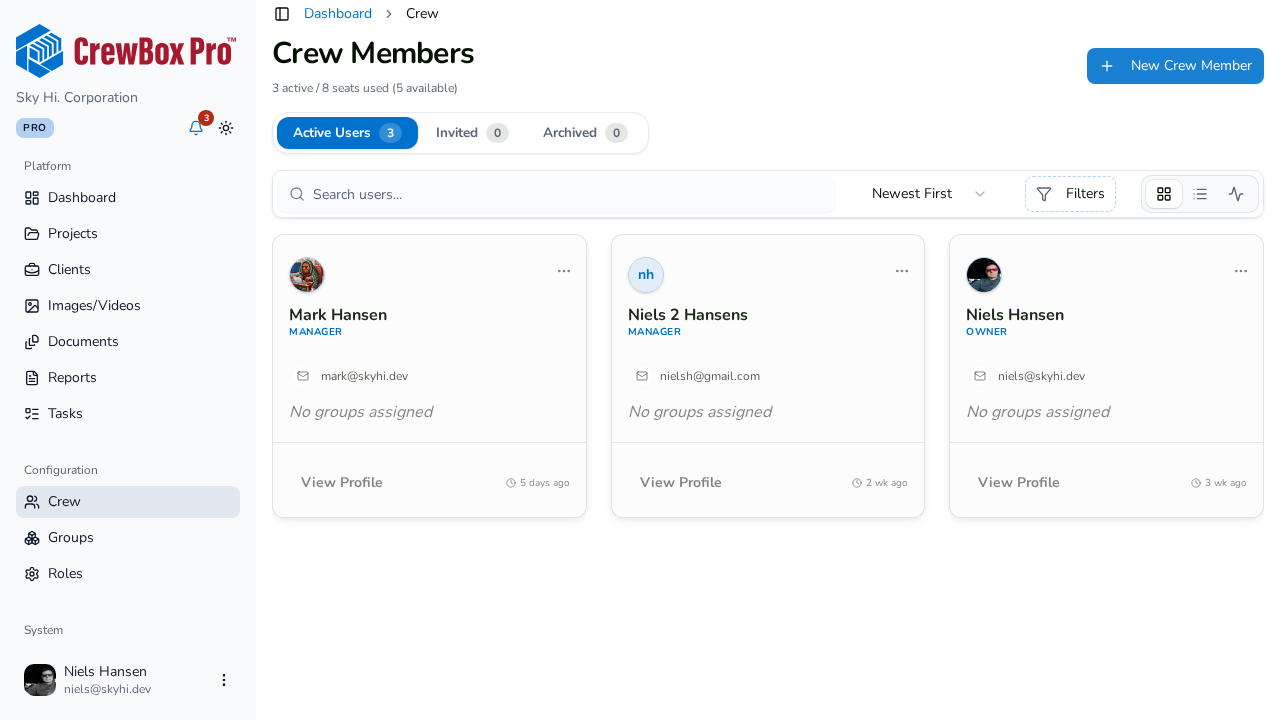The height and width of the screenshot is (720, 1280).
Task: Focus the Search users field
Action: coord(556,194)
